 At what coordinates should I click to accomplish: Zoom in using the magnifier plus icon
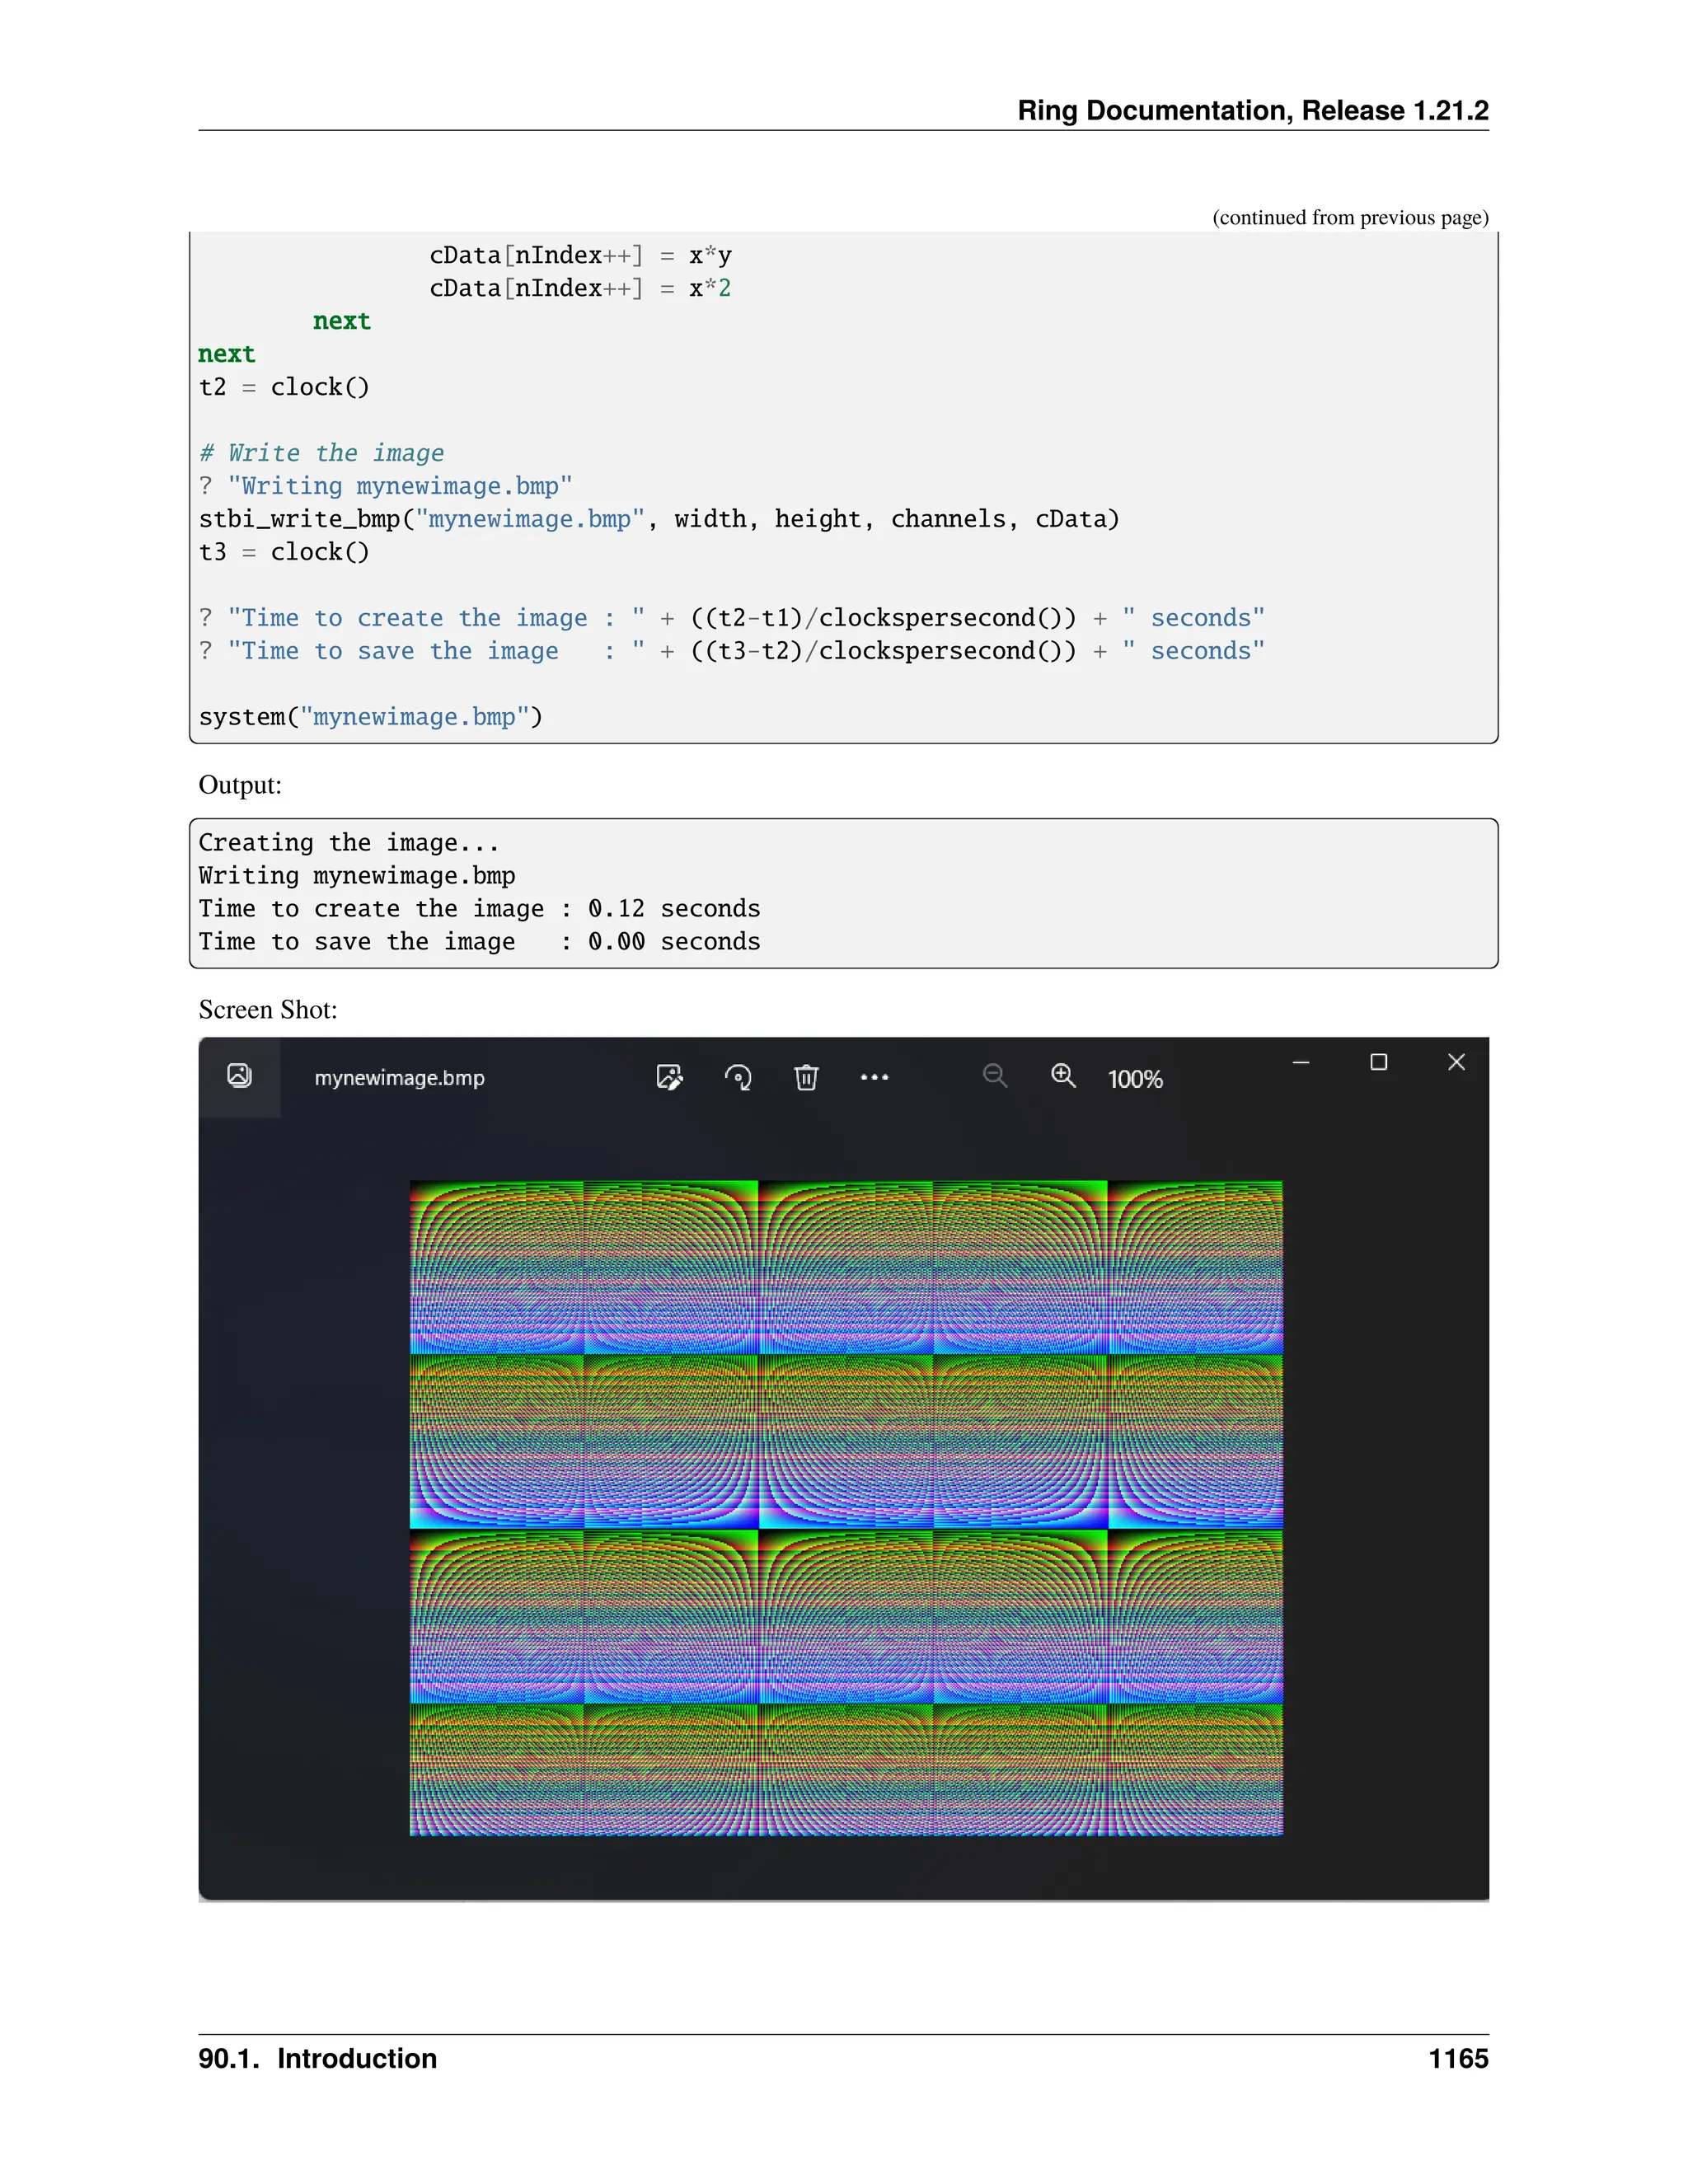pyautogui.click(x=1063, y=1076)
